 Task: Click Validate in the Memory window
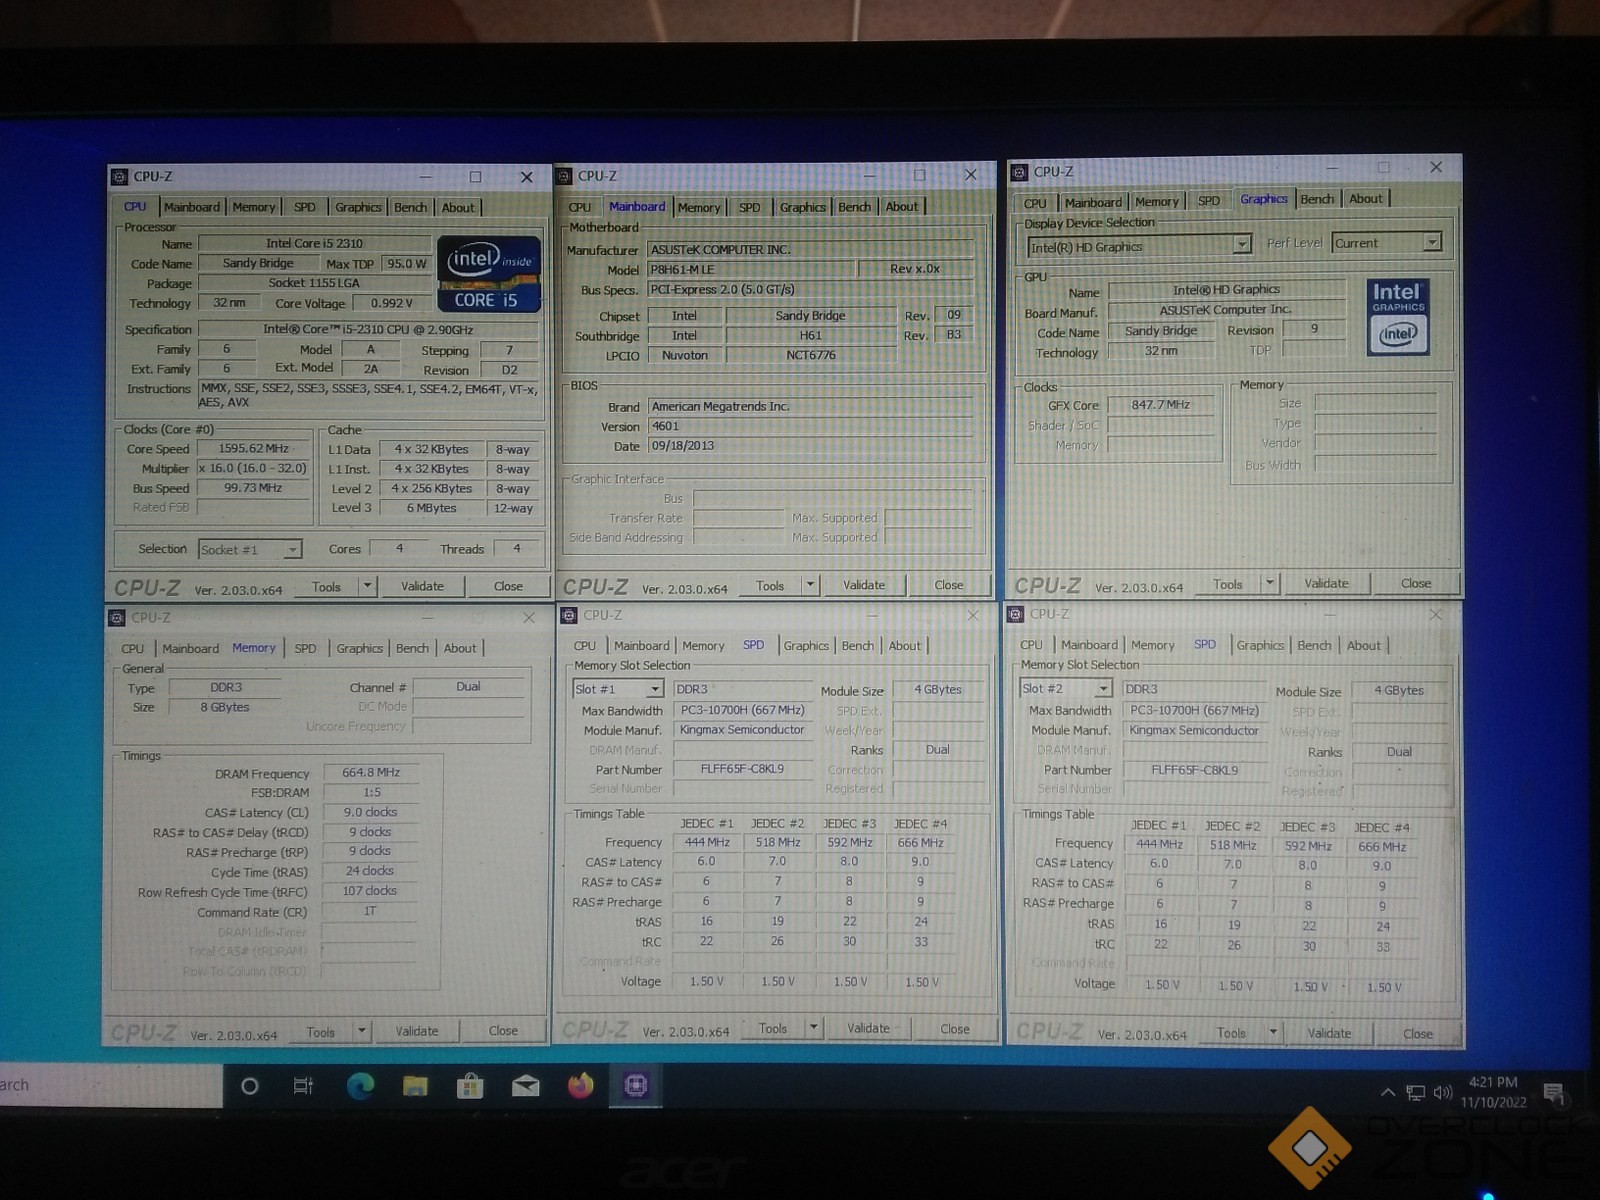416,1031
